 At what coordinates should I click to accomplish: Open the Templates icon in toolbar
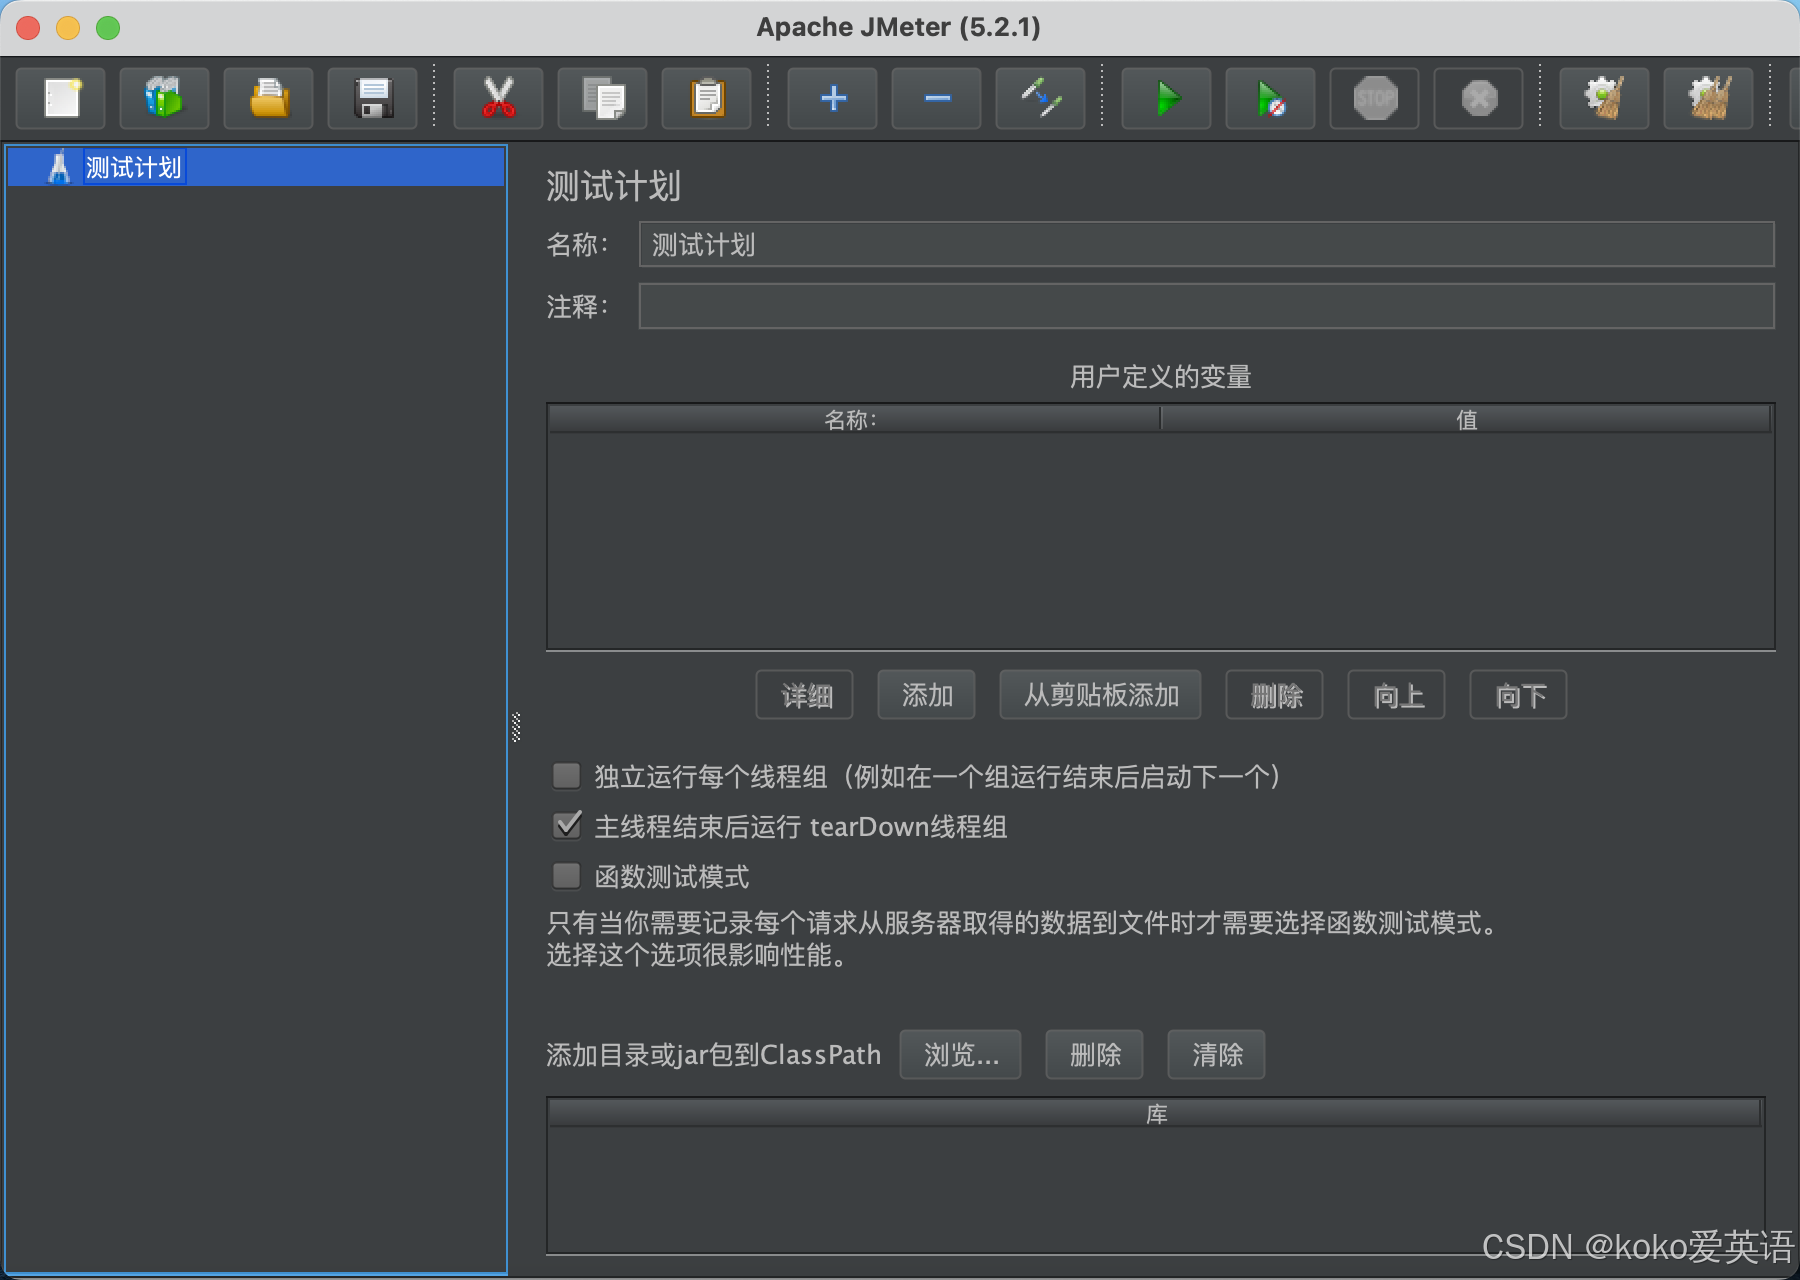[164, 98]
